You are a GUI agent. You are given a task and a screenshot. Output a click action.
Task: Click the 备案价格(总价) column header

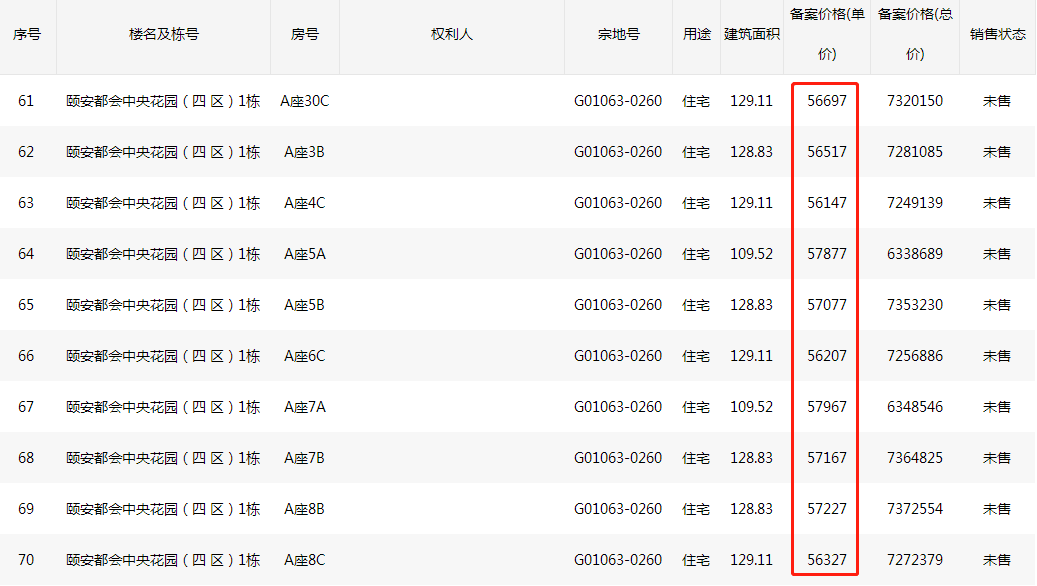click(915, 34)
